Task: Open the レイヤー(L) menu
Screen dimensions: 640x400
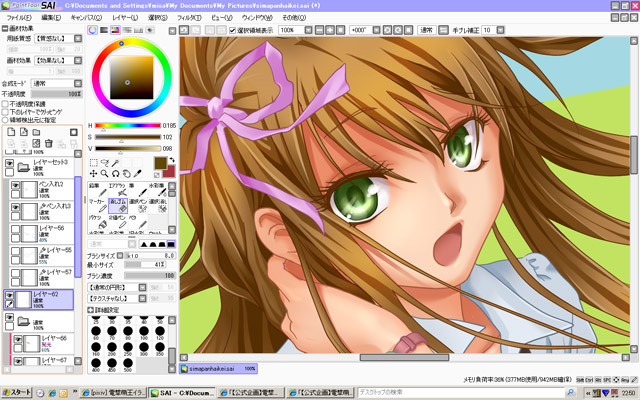Action: [x=125, y=18]
